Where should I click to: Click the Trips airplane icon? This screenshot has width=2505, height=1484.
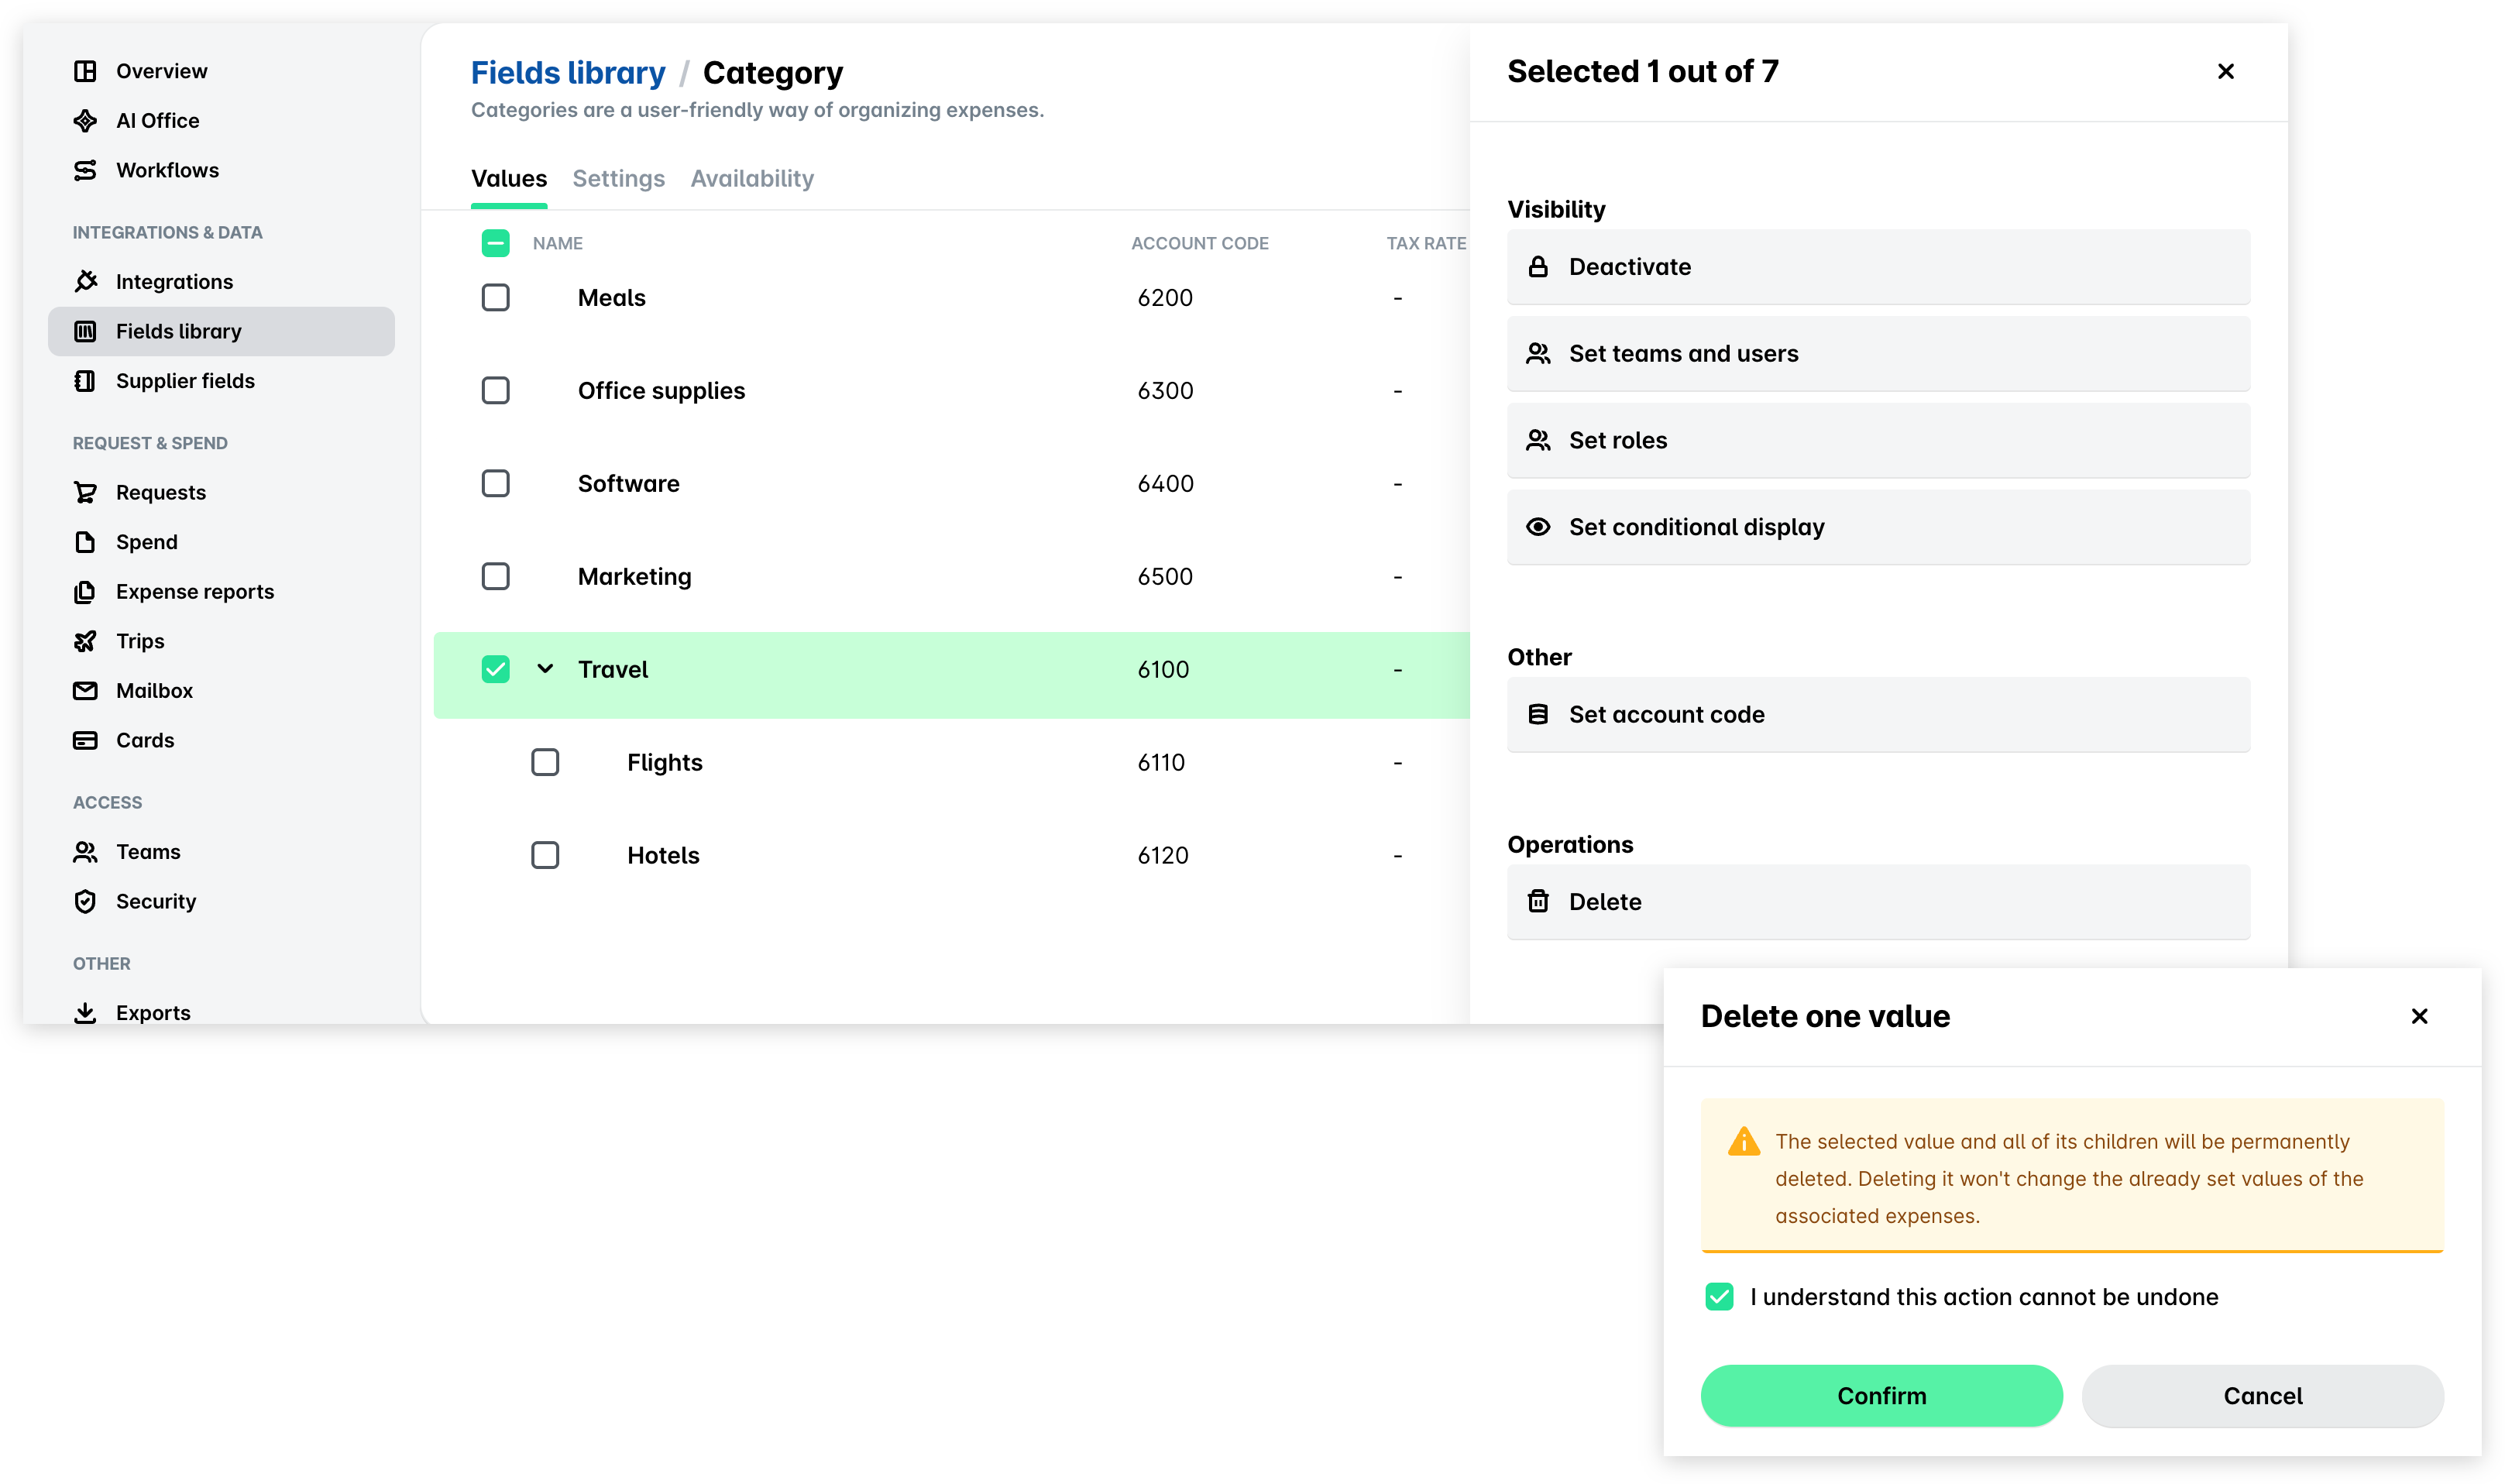click(x=85, y=641)
